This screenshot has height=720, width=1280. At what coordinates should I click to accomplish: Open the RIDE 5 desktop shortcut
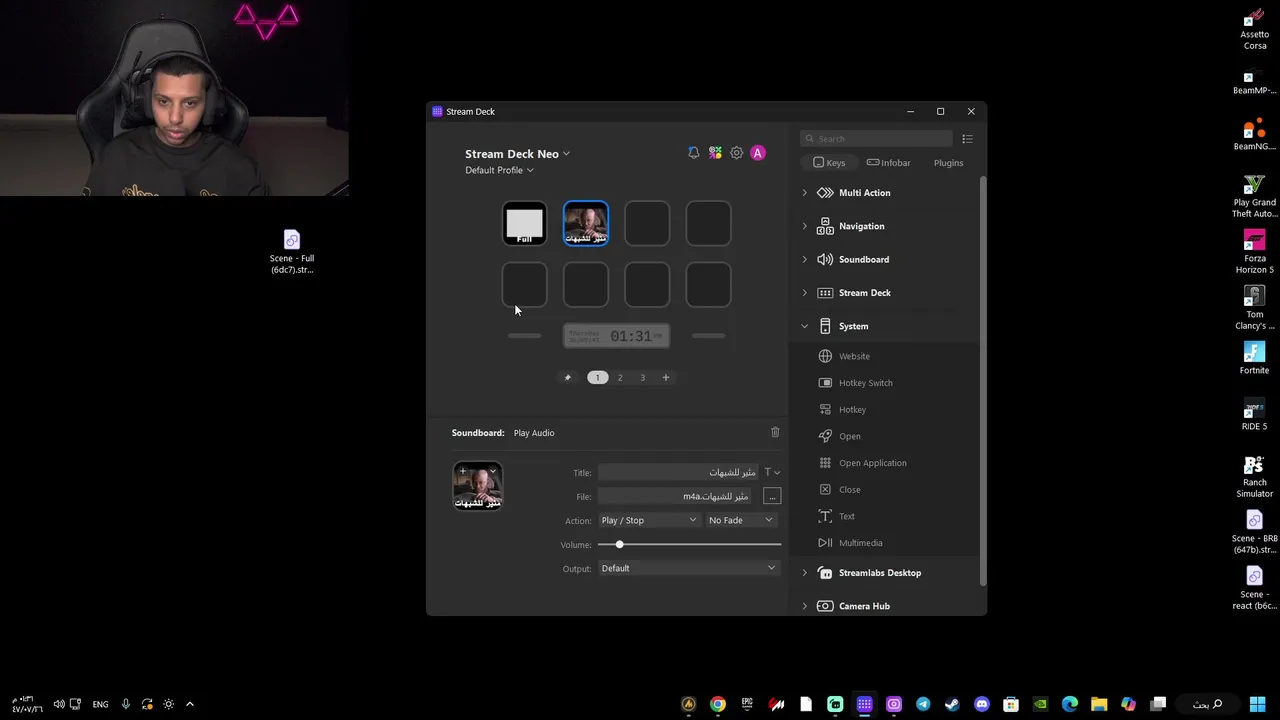click(1254, 414)
